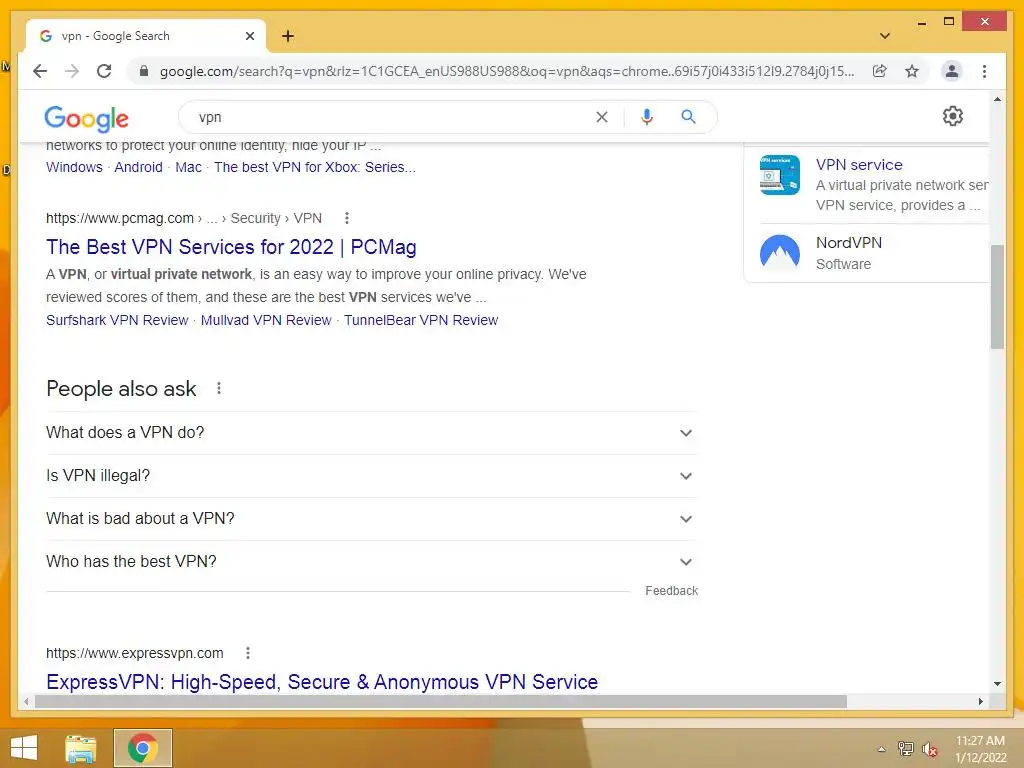Open the Windows Start button
The image size is (1024, 768).
pyautogui.click(x=24, y=748)
